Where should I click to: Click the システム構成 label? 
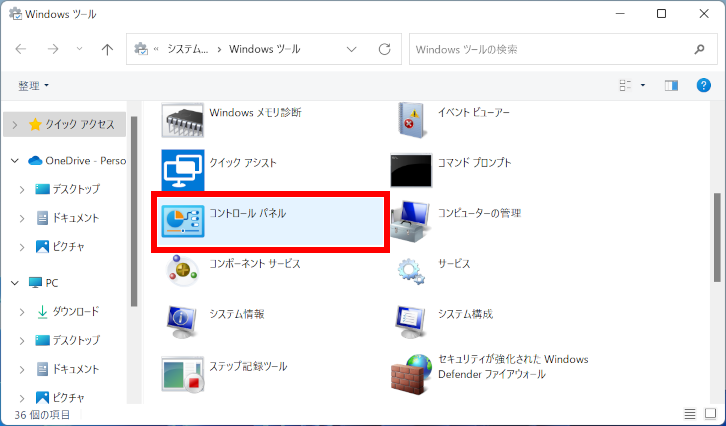click(465, 314)
